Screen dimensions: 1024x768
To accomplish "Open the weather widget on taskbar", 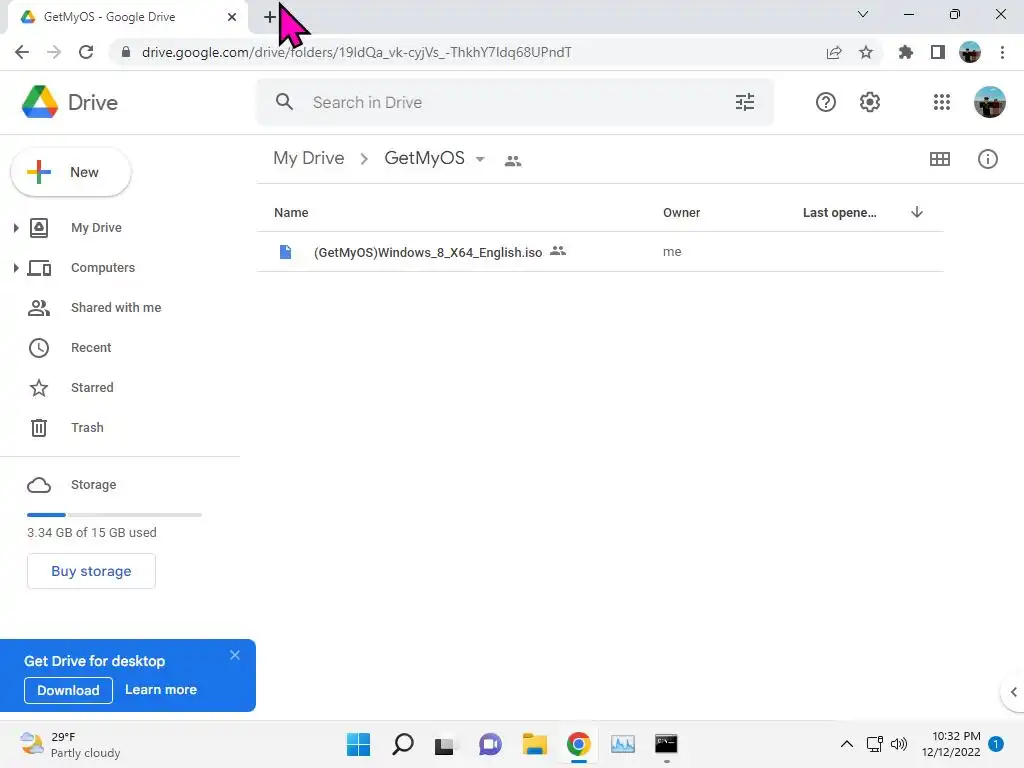I will pyautogui.click(x=70, y=744).
